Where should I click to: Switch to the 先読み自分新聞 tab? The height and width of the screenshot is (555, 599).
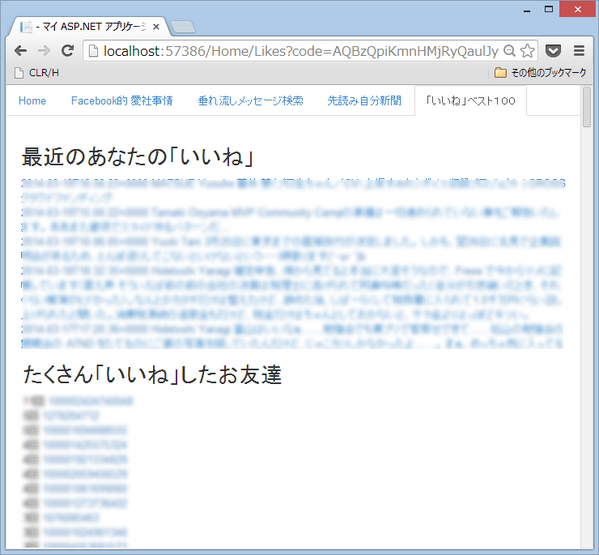364,101
